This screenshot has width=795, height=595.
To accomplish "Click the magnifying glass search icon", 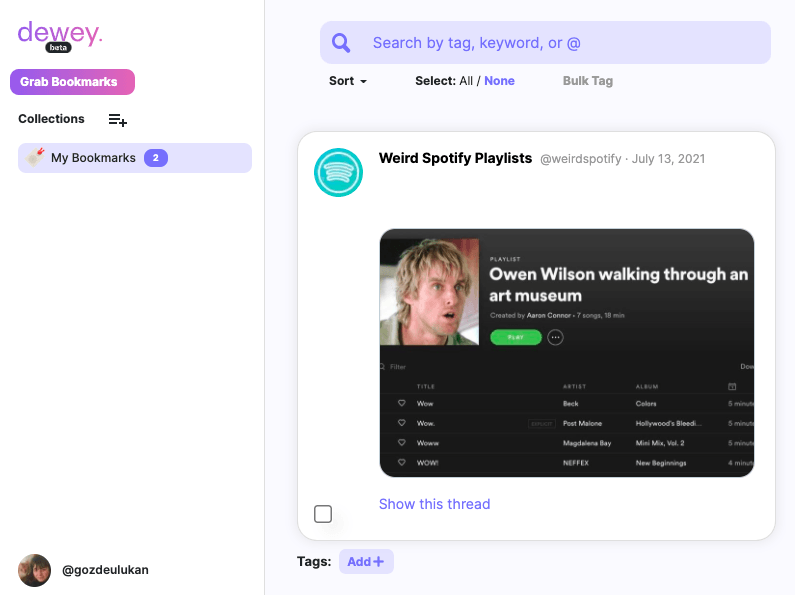I will pos(342,43).
